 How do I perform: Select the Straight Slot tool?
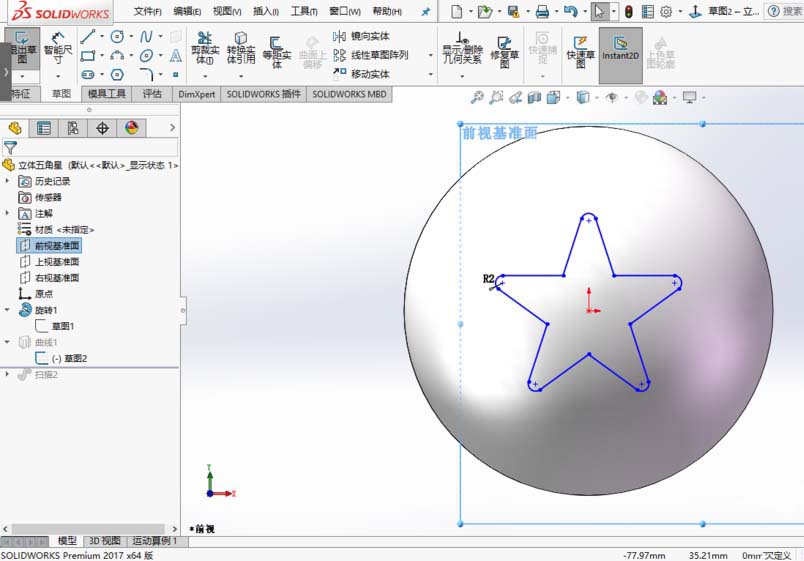[x=88, y=75]
